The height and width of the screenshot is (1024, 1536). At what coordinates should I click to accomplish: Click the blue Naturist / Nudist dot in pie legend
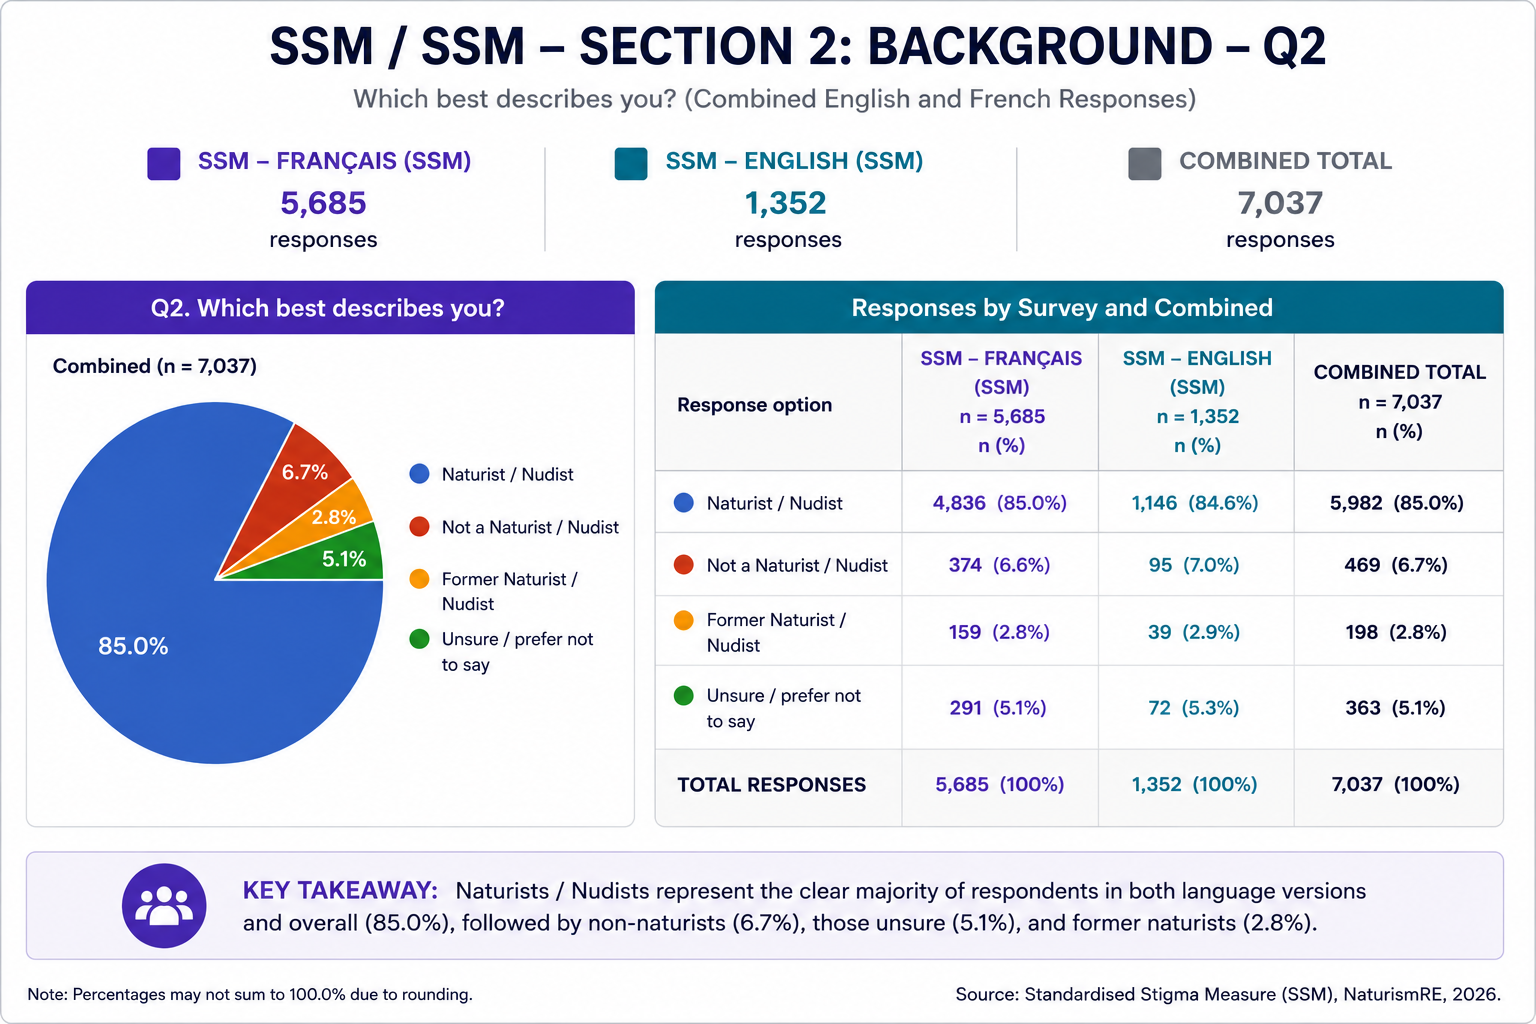pyautogui.click(x=420, y=474)
